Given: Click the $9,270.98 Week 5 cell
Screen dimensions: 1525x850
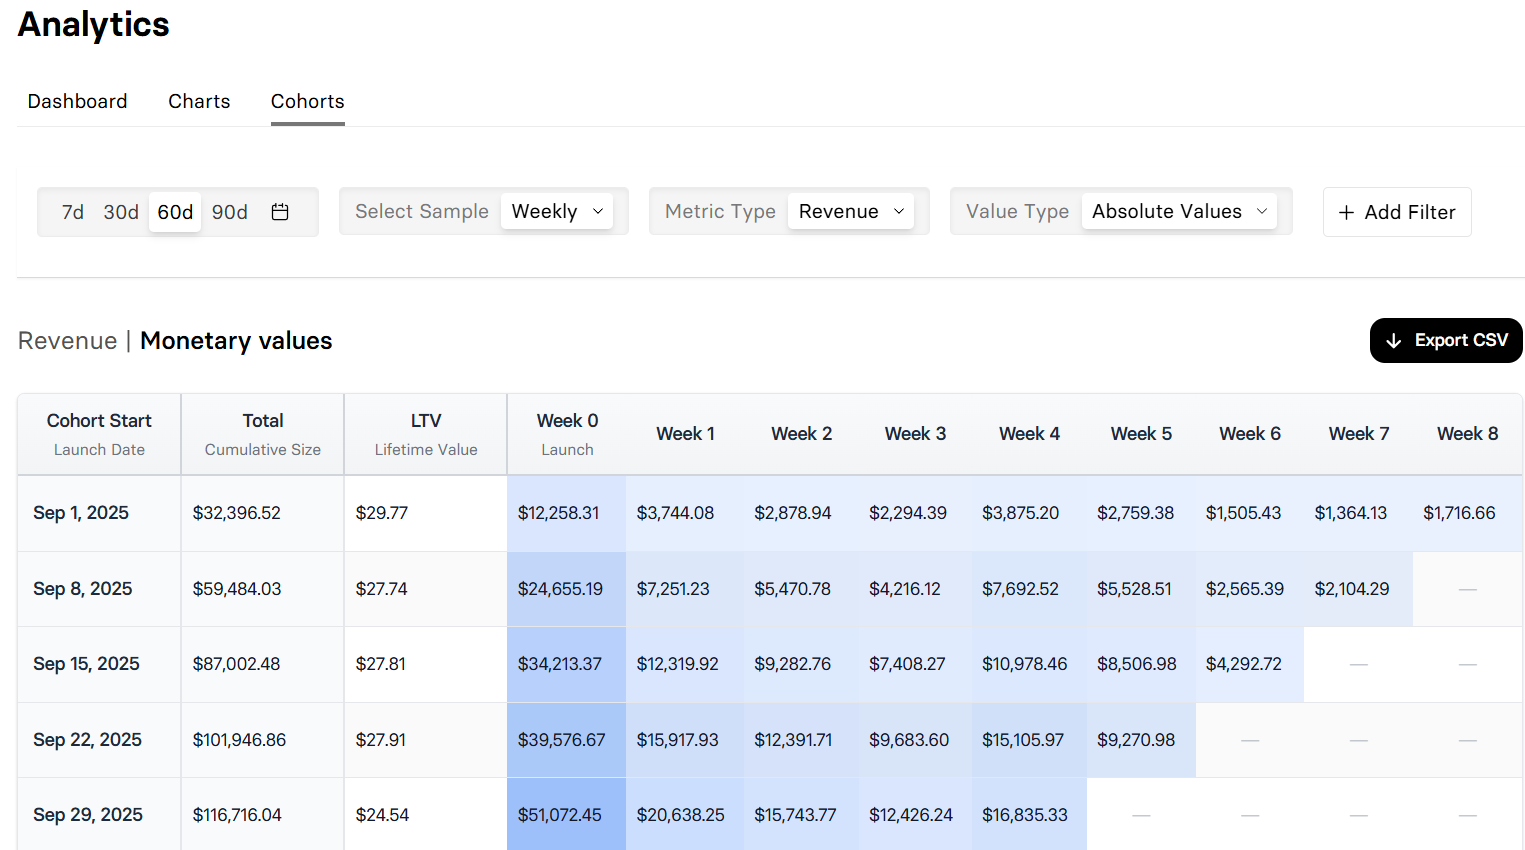Looking at the screenshot, I should coord(1141,740).
